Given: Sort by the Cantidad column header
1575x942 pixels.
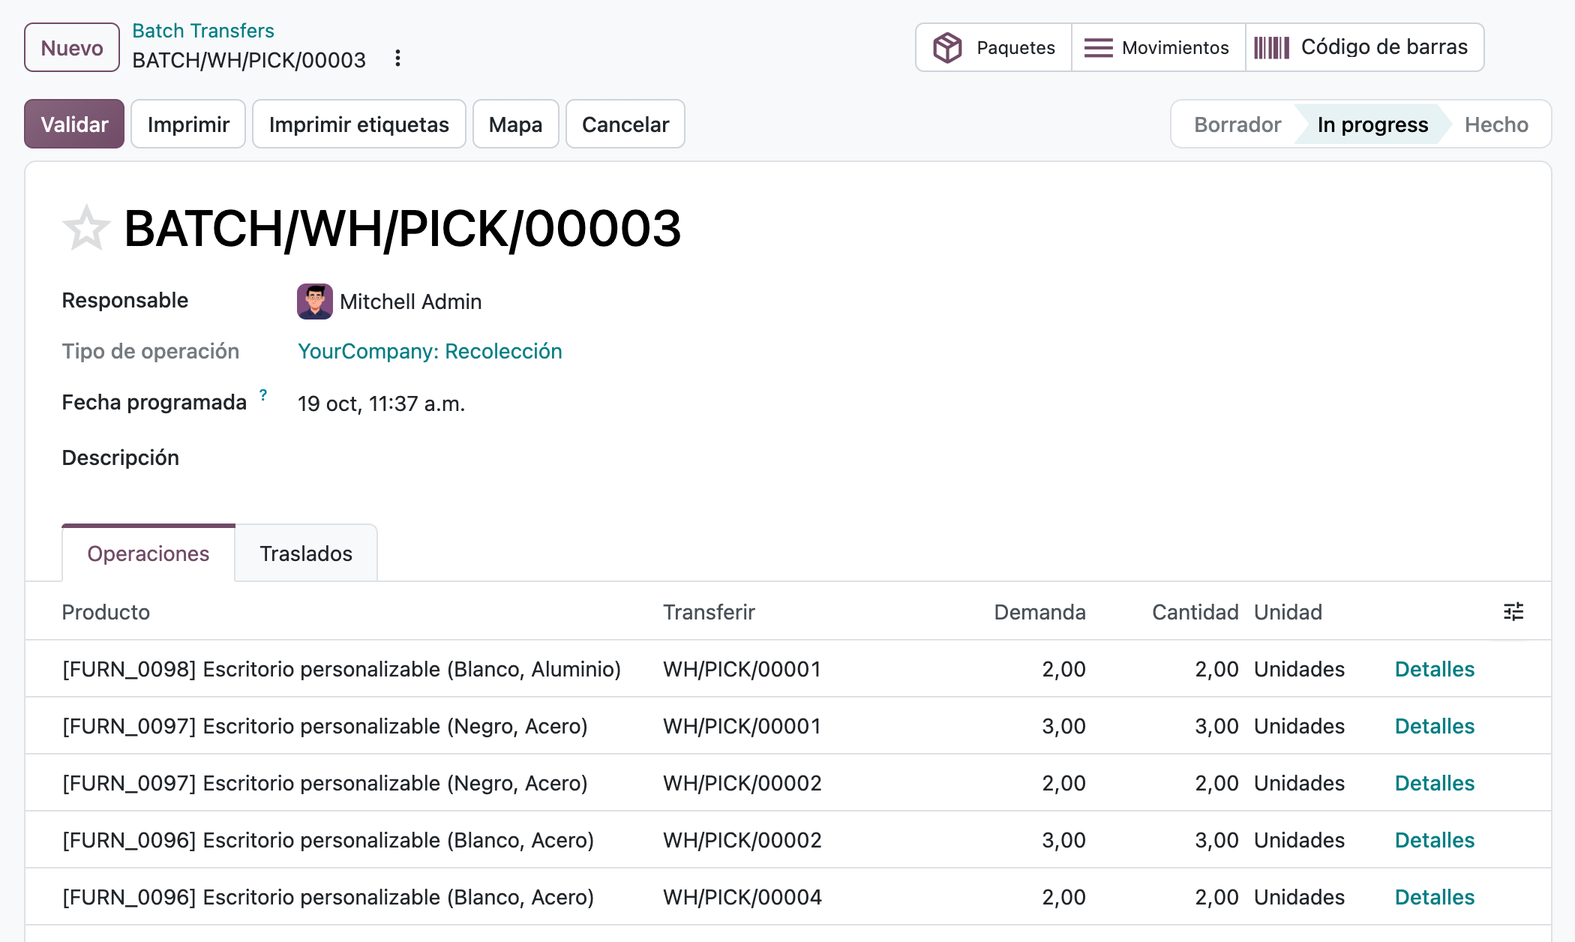Looking at the screenshot, I should click(1195, 612).
